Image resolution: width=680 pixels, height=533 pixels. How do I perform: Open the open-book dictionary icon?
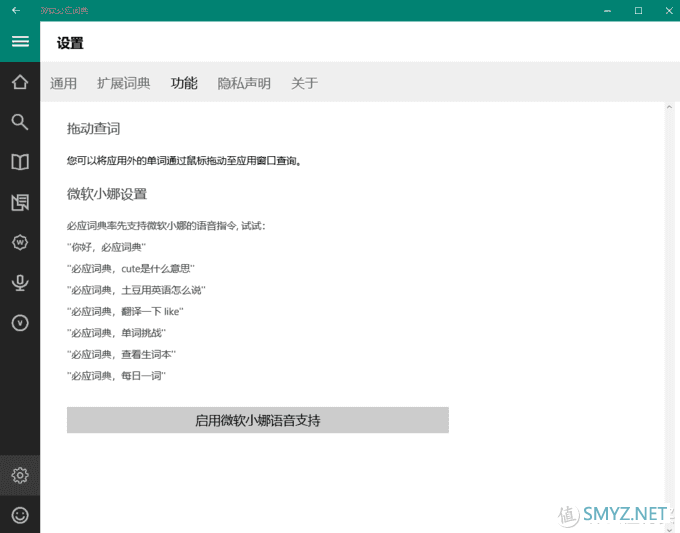click(x=20, y=162)
